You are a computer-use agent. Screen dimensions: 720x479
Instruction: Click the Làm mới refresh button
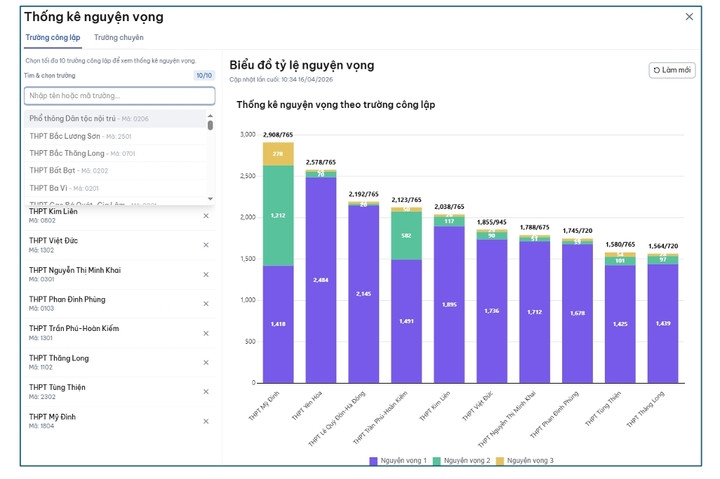click(672, 70)
